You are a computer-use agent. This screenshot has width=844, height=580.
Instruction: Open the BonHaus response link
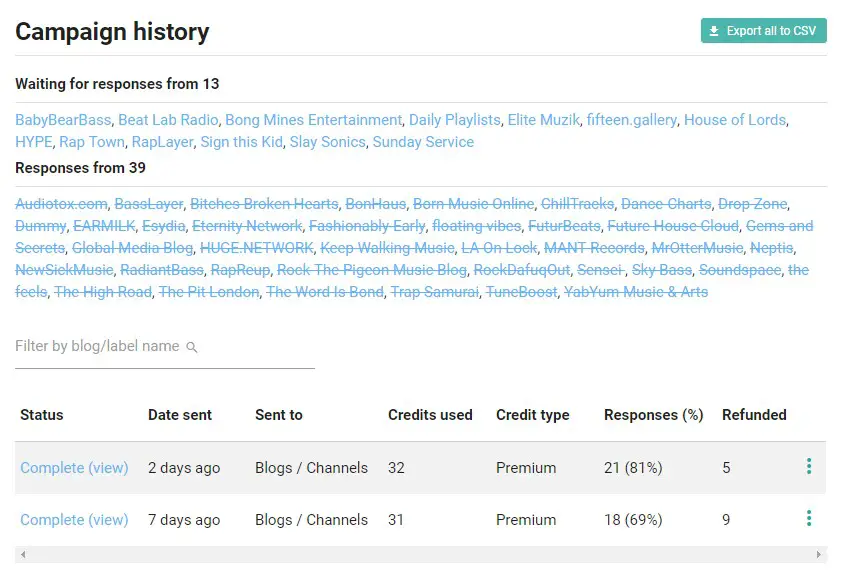pos(376,203)
